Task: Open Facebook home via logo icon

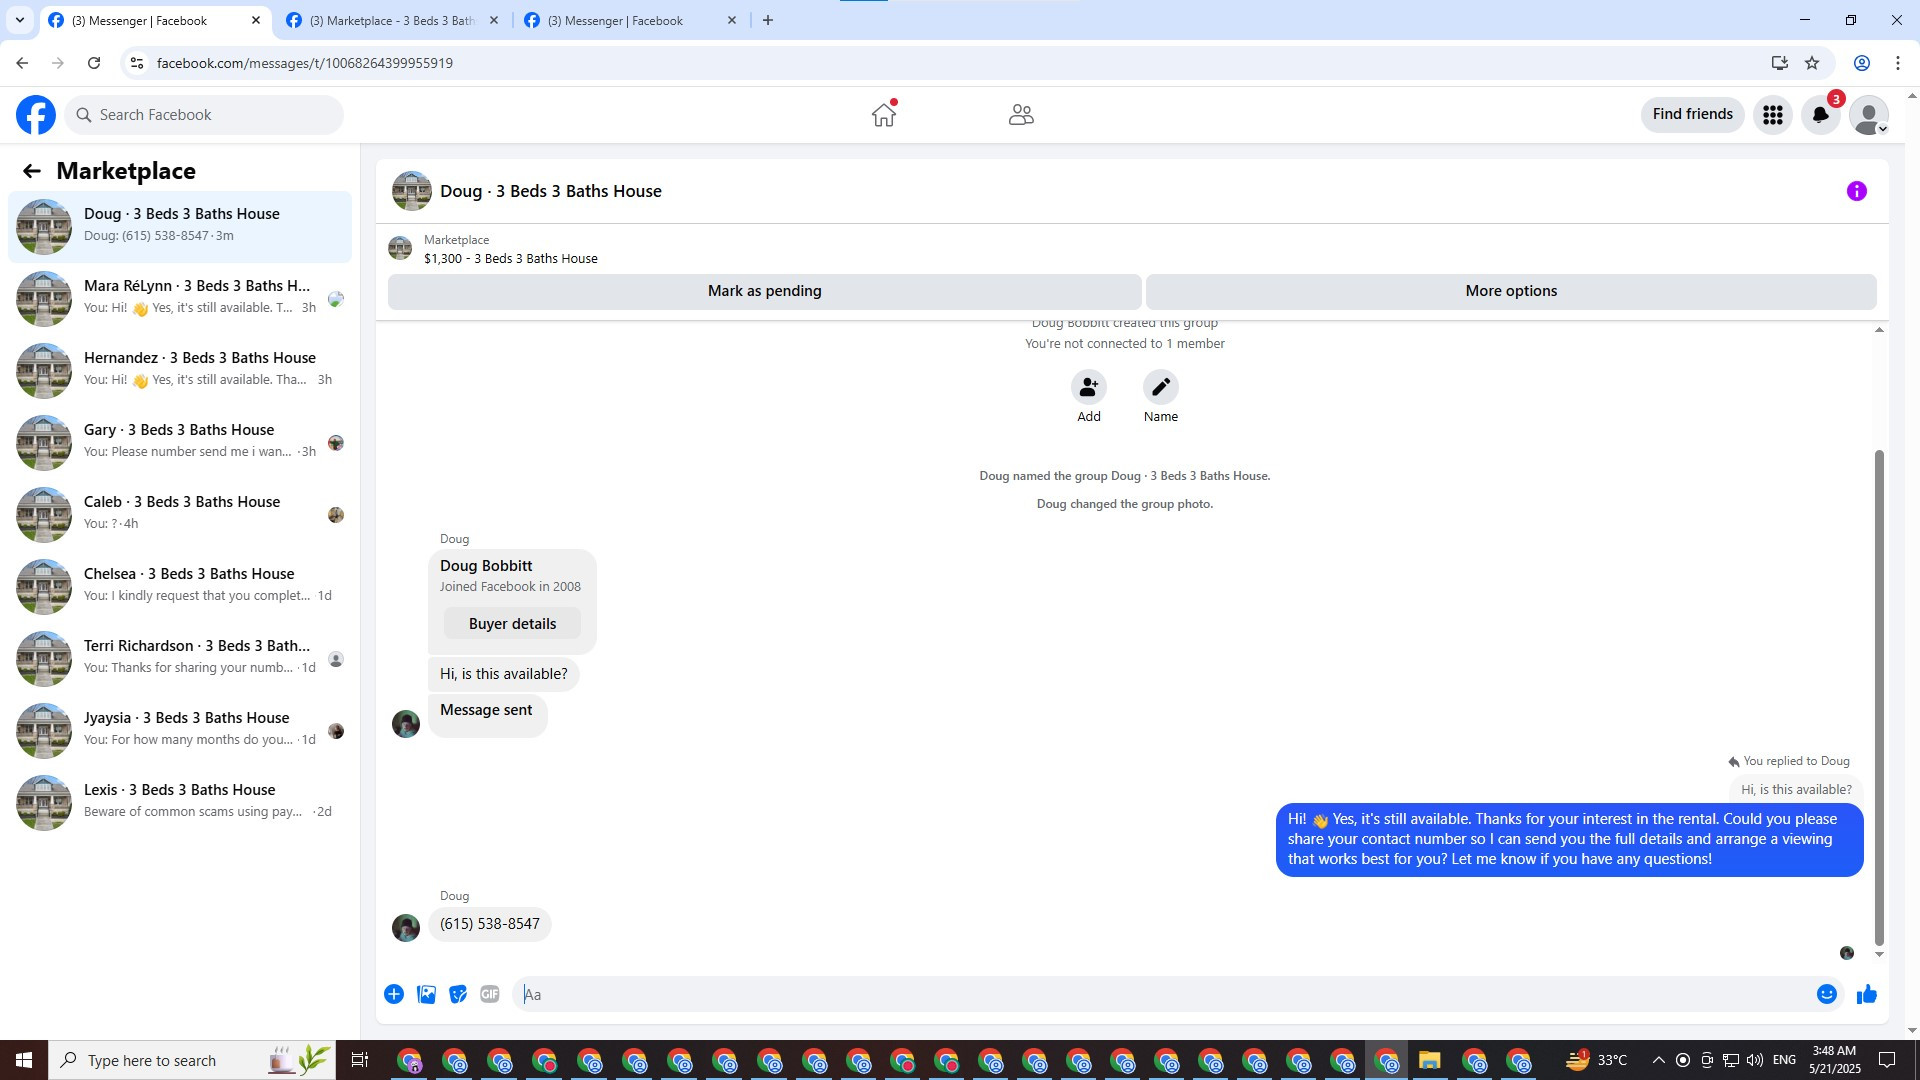Action: [x=36, y=115]
